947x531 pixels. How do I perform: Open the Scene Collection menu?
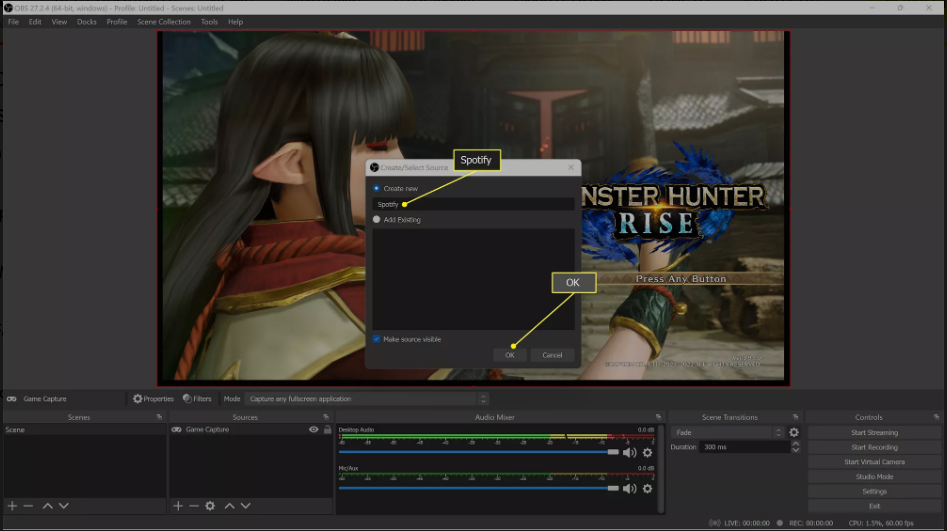click(164, 22)
